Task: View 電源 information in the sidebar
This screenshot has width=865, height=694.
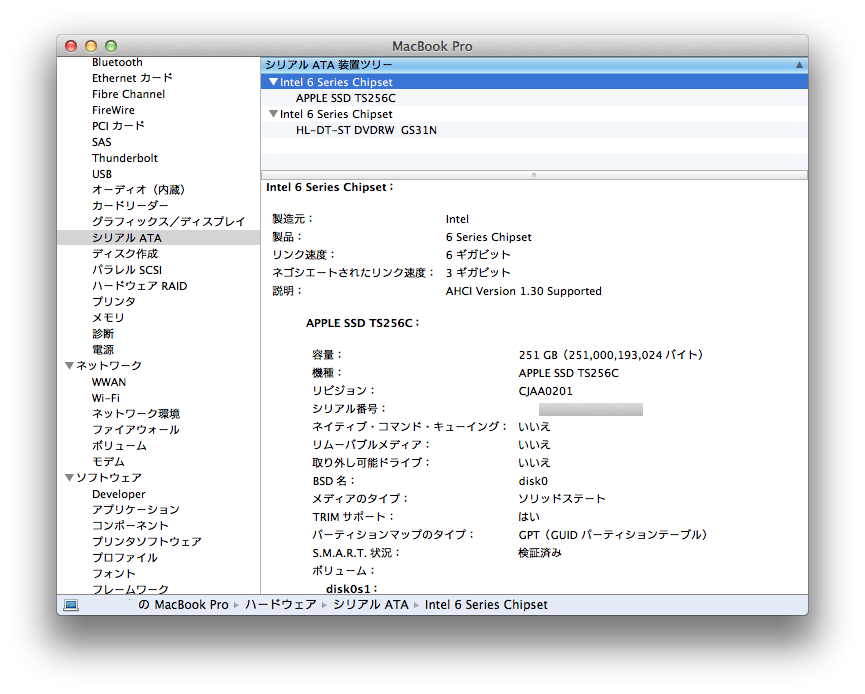Action: pyautogui.click(x=103, y=349)
